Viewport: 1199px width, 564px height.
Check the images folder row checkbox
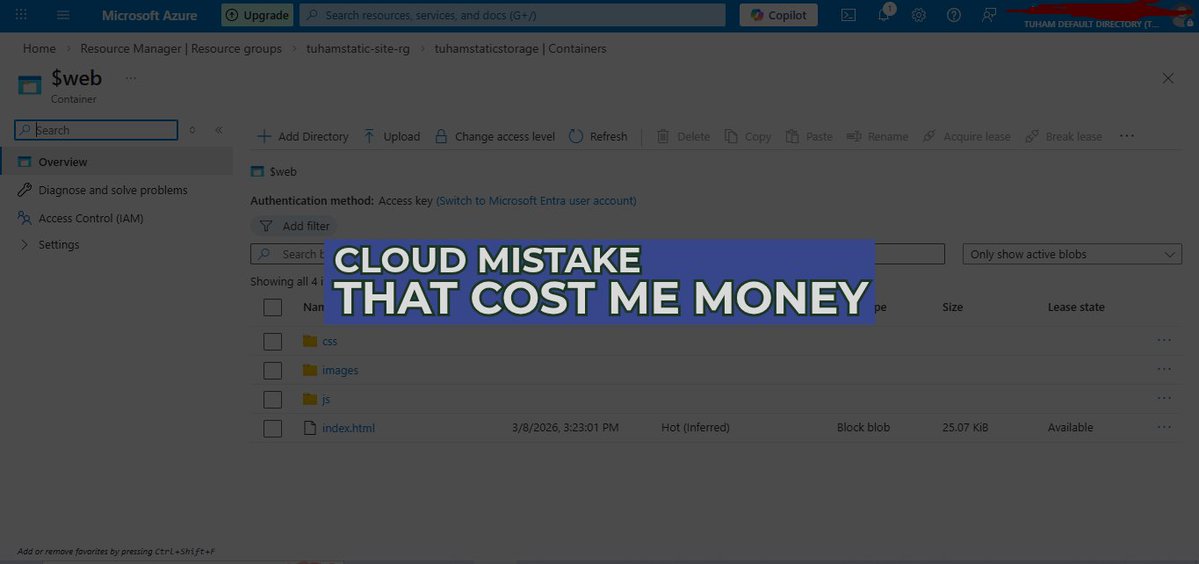tap(272, 371)
